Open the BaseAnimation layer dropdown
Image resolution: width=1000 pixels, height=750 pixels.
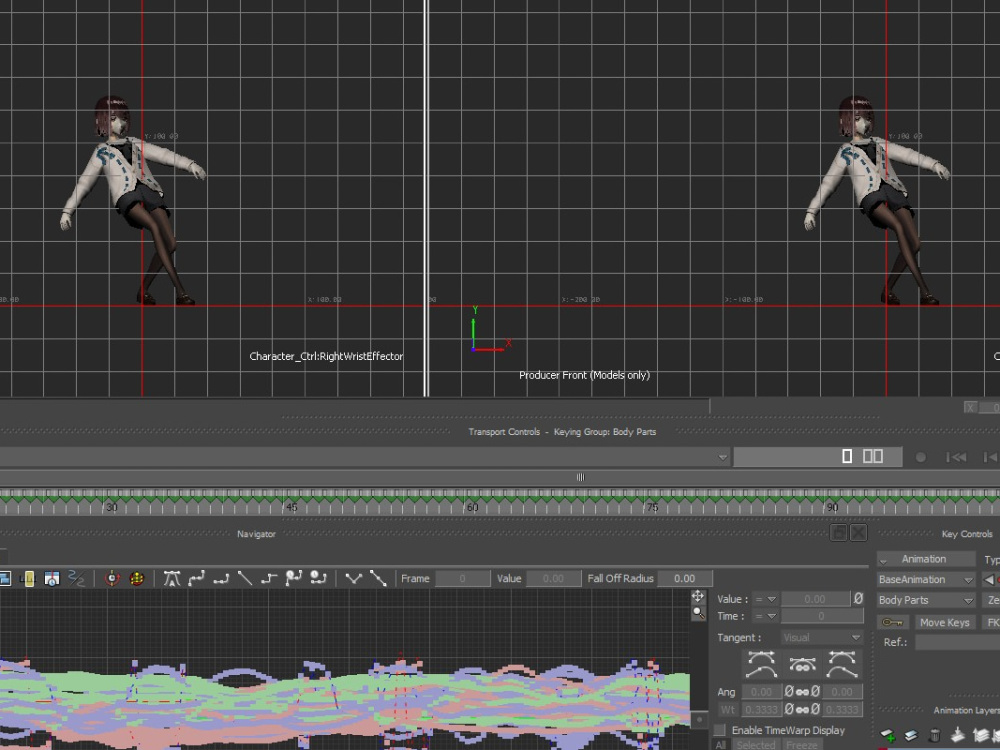coord(926,579)
